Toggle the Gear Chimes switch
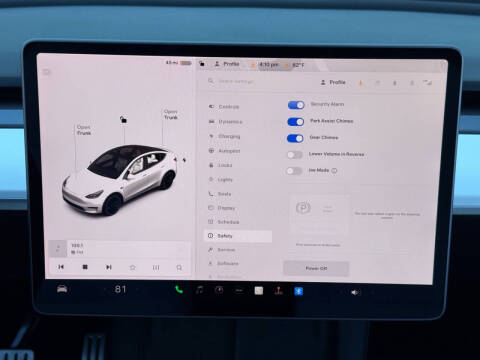 click(x=295, y=138)
